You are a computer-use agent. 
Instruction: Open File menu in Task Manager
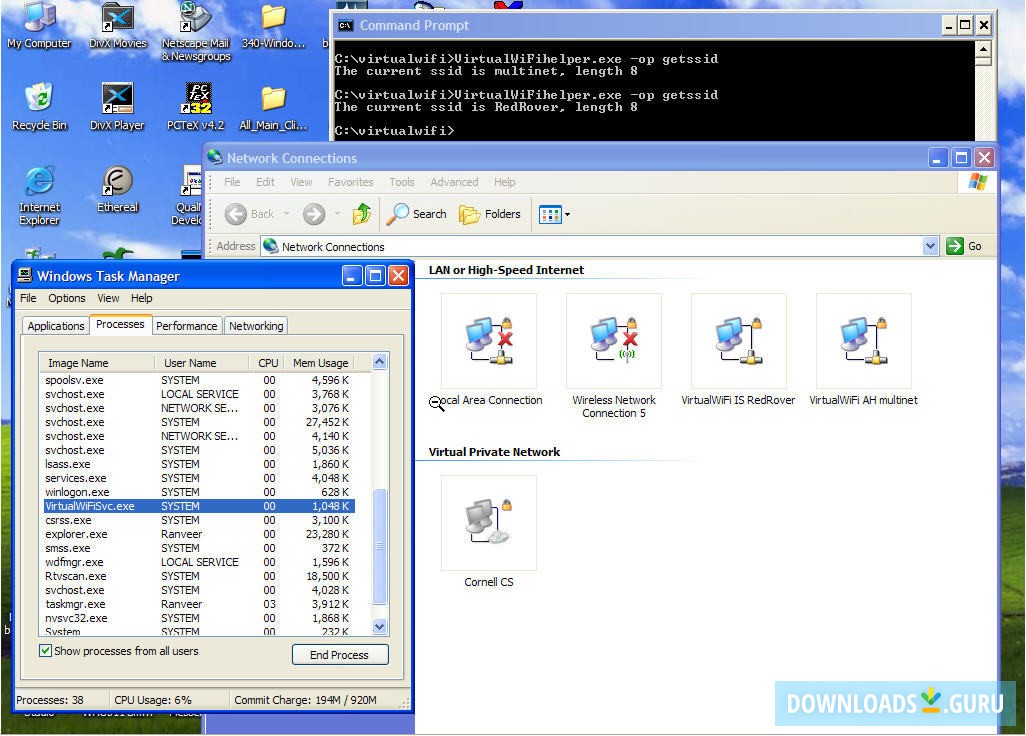(x=28, y=298)
